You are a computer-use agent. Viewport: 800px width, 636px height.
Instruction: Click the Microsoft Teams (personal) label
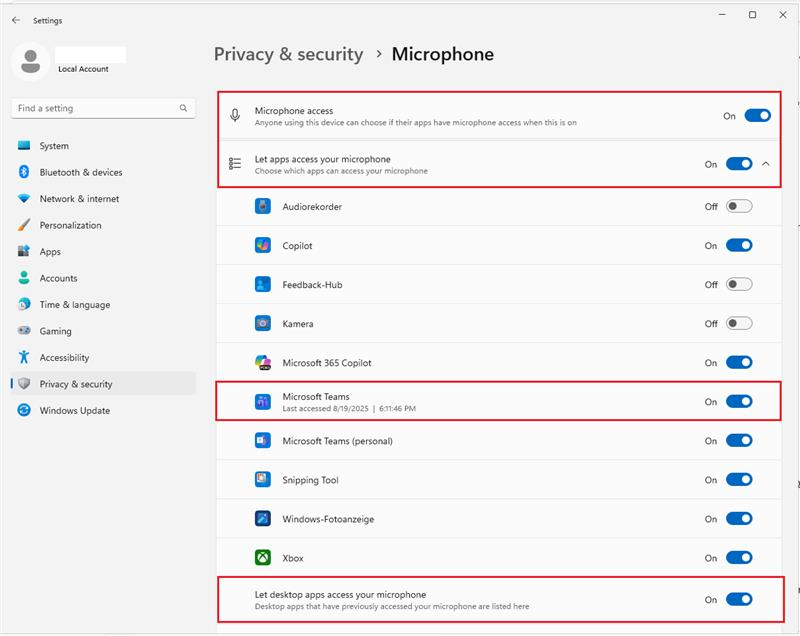click(338, 441)
